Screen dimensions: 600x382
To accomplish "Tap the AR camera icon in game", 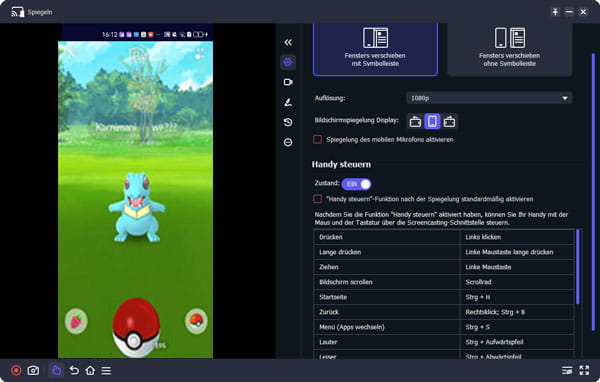I will pyautogui.click(x=199, y=53).
